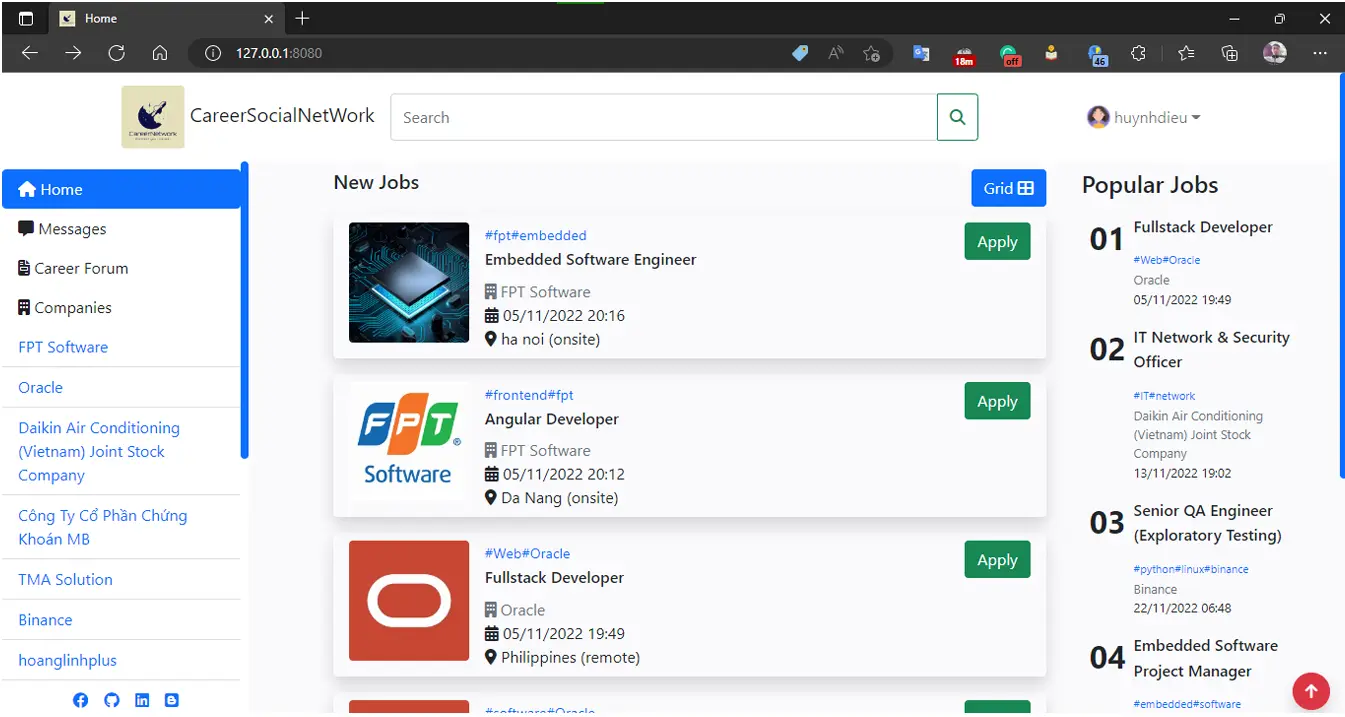This screenshot has height=717, width=1345.
Task: Click the Search input field
Action: pyautogui.click(x=663, y=117)
